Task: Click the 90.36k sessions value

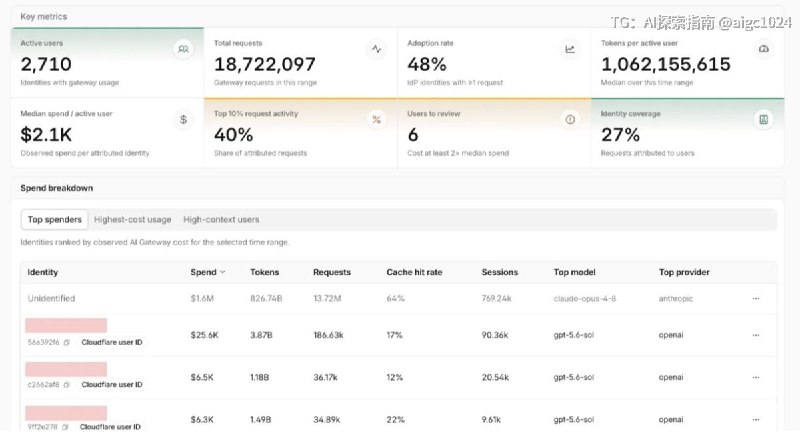Action: click(x=495, y=335)
